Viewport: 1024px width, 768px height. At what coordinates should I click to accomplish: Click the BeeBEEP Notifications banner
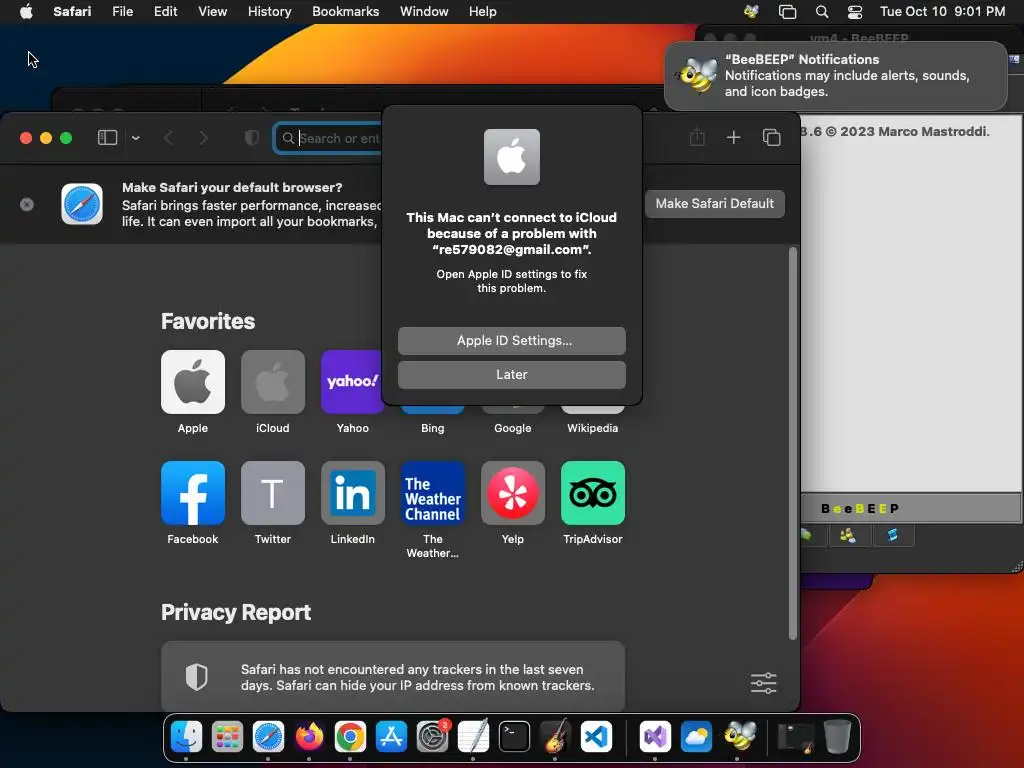836,76
